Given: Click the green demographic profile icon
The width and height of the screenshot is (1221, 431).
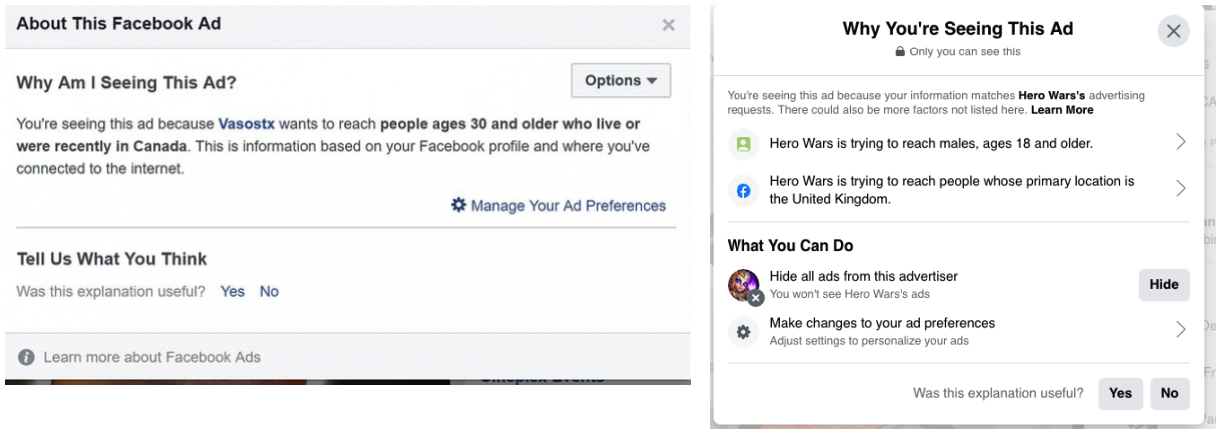Looking at the screenshot, I should pos(743,143).
